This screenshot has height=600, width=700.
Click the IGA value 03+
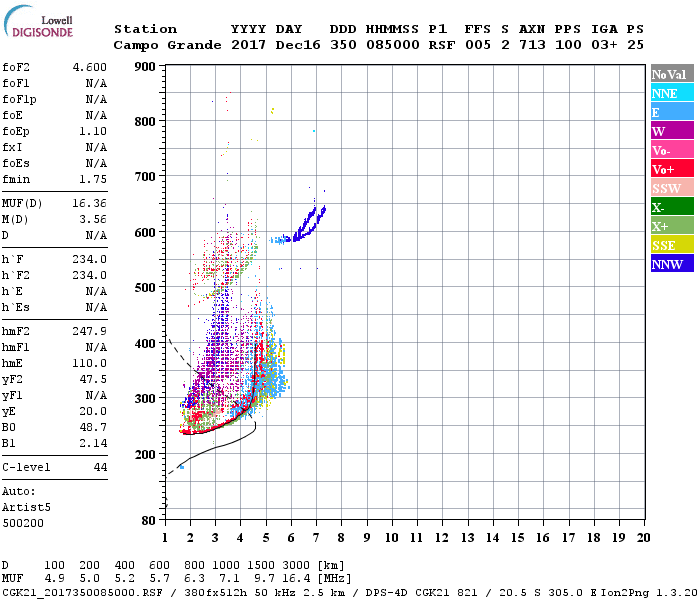pos(604,45)
